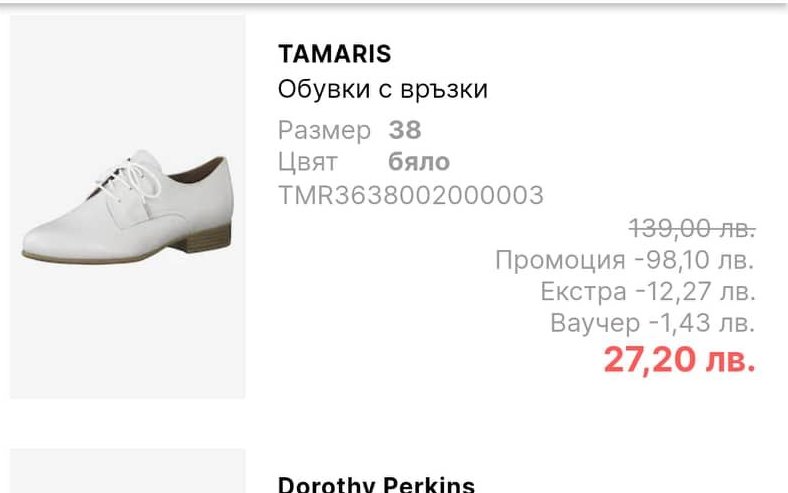Click the TAMARIS brand name
The height and width of the screenshot is (493, 788).
[x=335, y=54]
